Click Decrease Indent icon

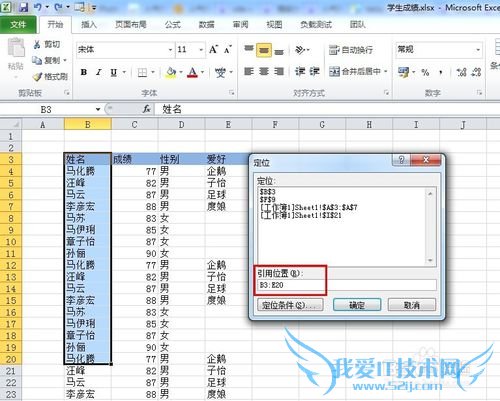(300, 71)
